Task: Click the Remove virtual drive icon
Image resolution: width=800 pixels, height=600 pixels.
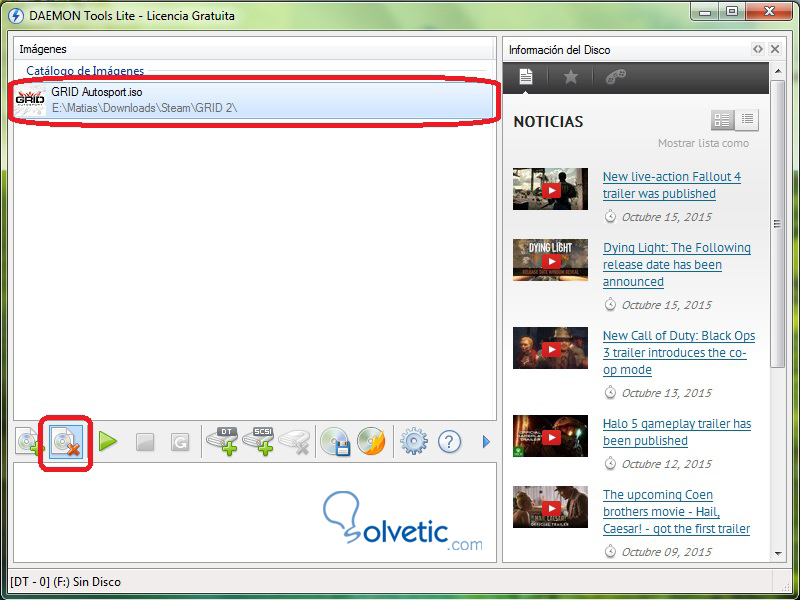Action: [x=294, y=442]
